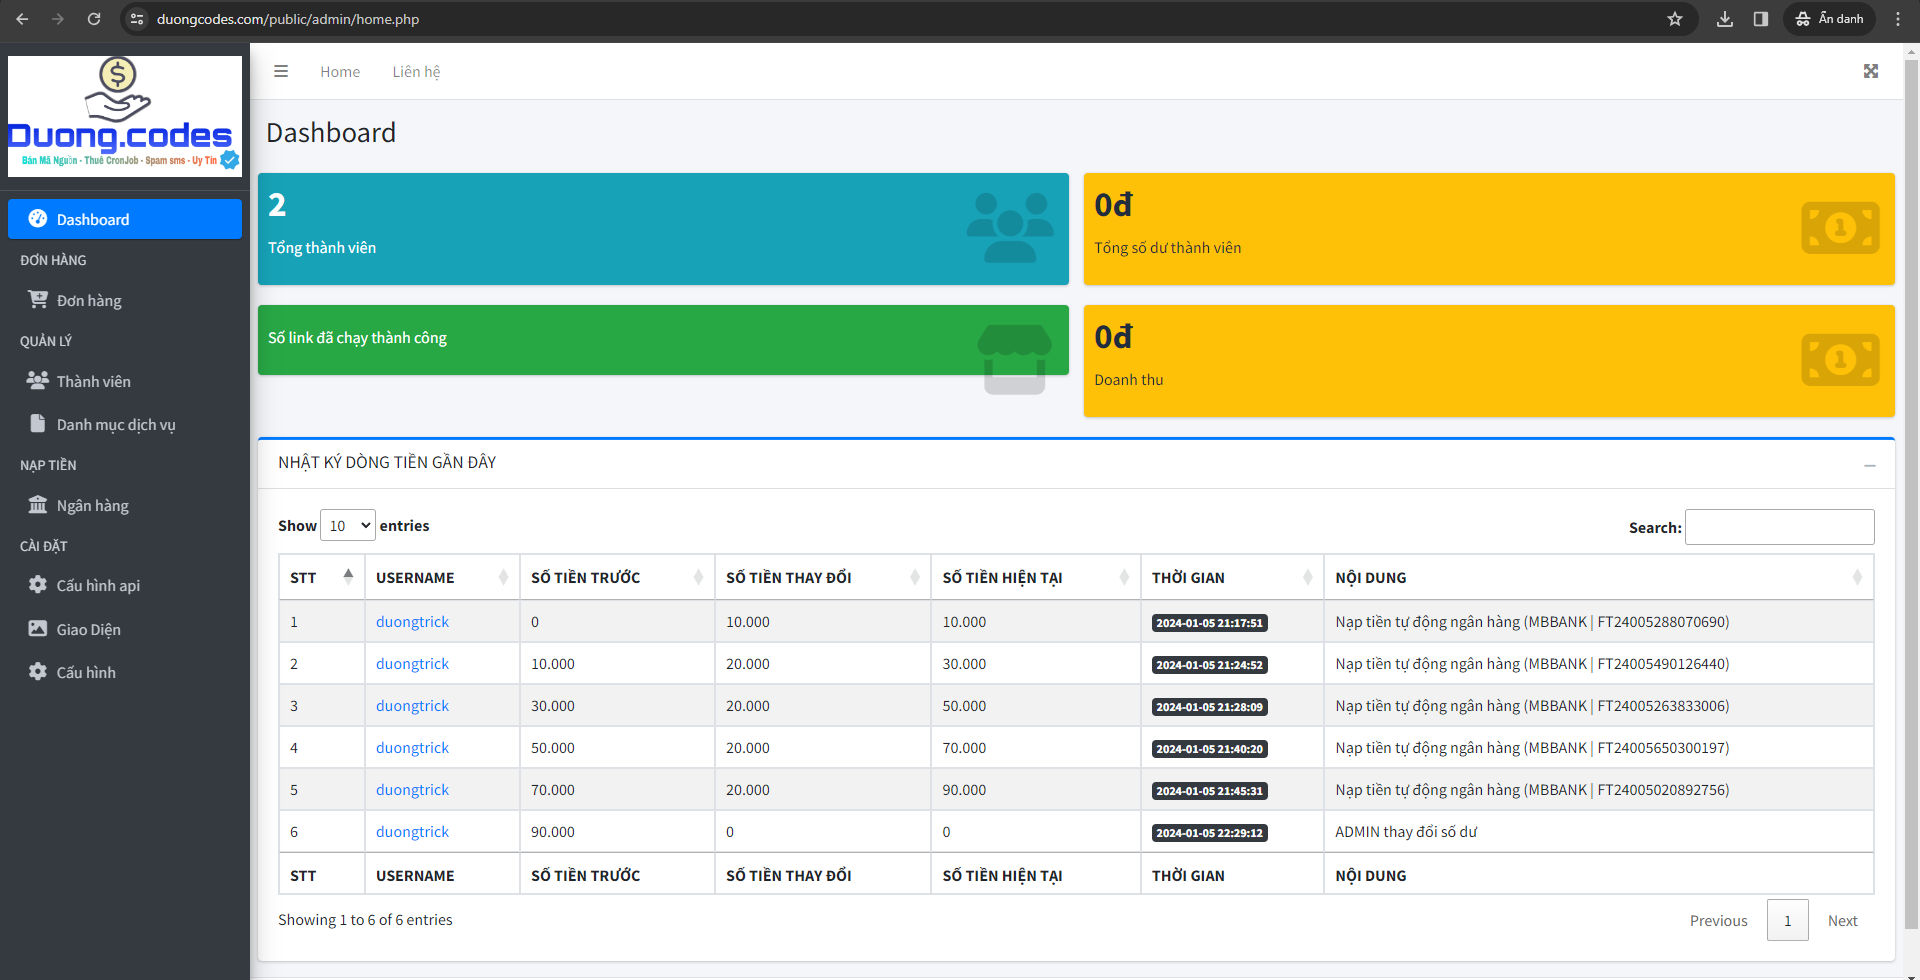Screen dimensions: 1920x980
Task: Focus the table Search input field
Action: 1779,527
